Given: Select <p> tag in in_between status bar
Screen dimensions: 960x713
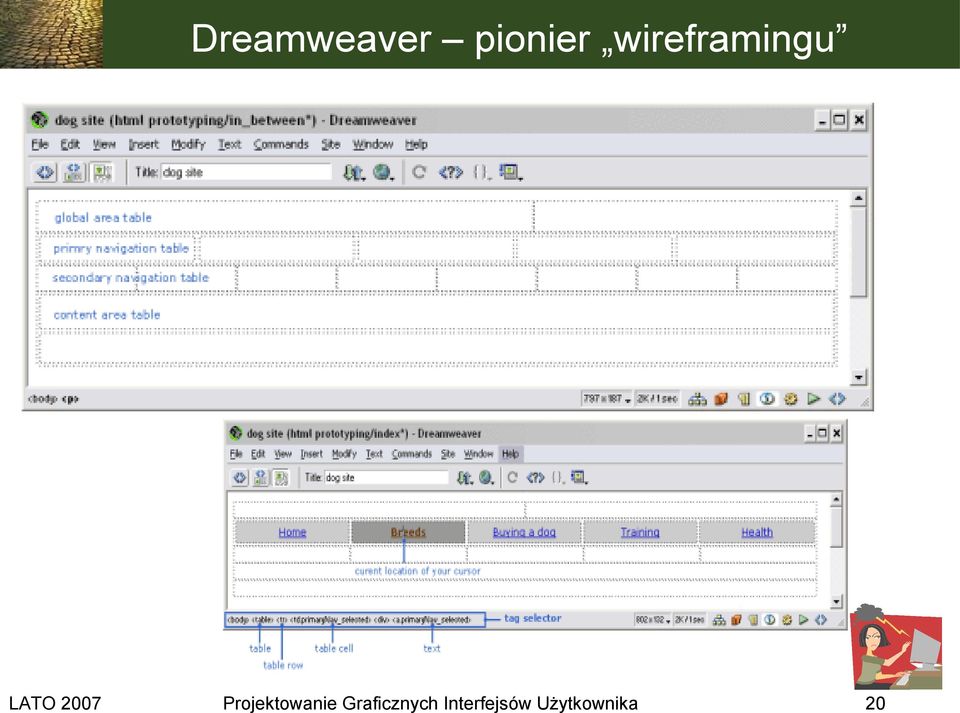Looking at the screenshot, I should point(70,399).
